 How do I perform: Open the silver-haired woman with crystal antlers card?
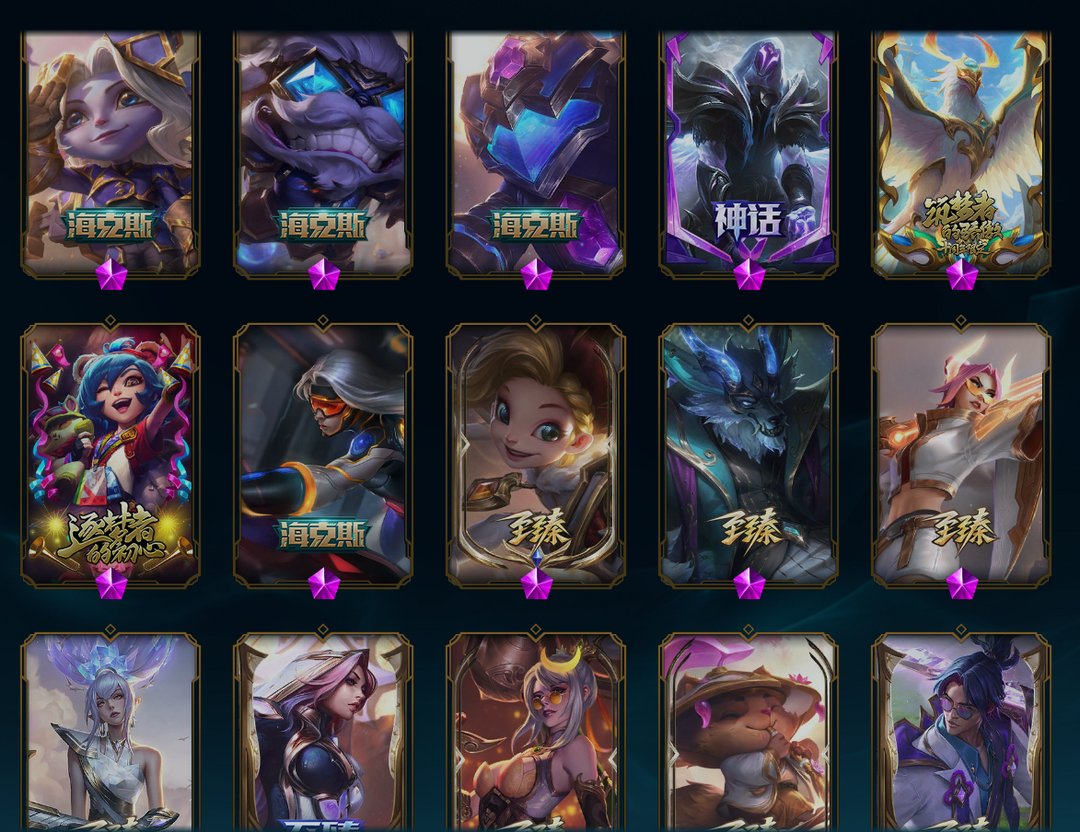click(x=111, y=733)
